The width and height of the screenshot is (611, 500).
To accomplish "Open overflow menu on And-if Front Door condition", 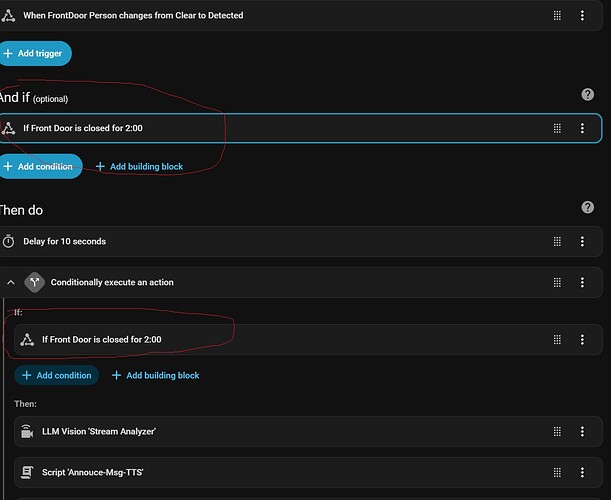I will pos(582,128).
